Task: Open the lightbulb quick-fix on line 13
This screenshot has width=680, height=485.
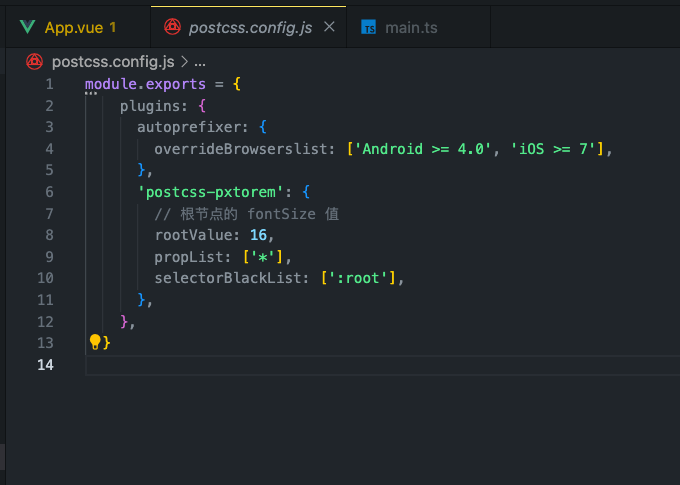Action: pyautogui.click(x=95, y=342)
